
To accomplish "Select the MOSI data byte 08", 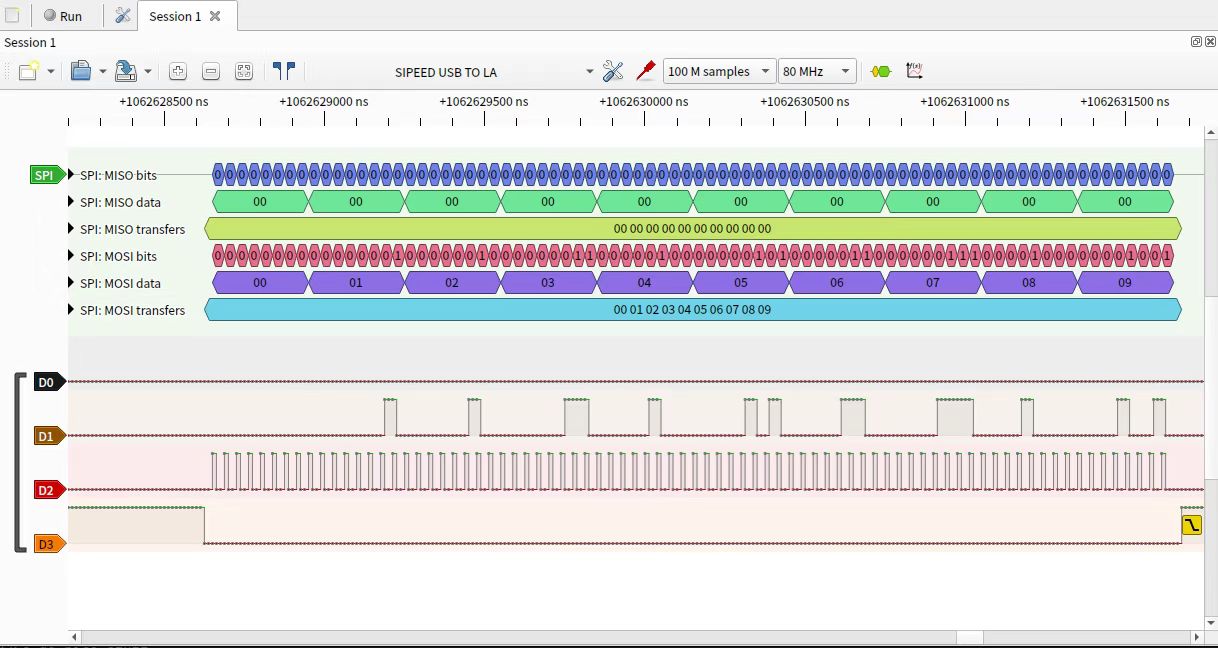I will 1028,283.
